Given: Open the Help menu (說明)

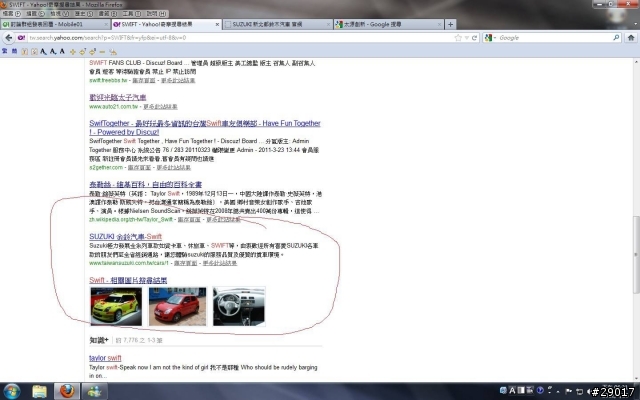Looking at the screenshot, I should coord(156,13).
